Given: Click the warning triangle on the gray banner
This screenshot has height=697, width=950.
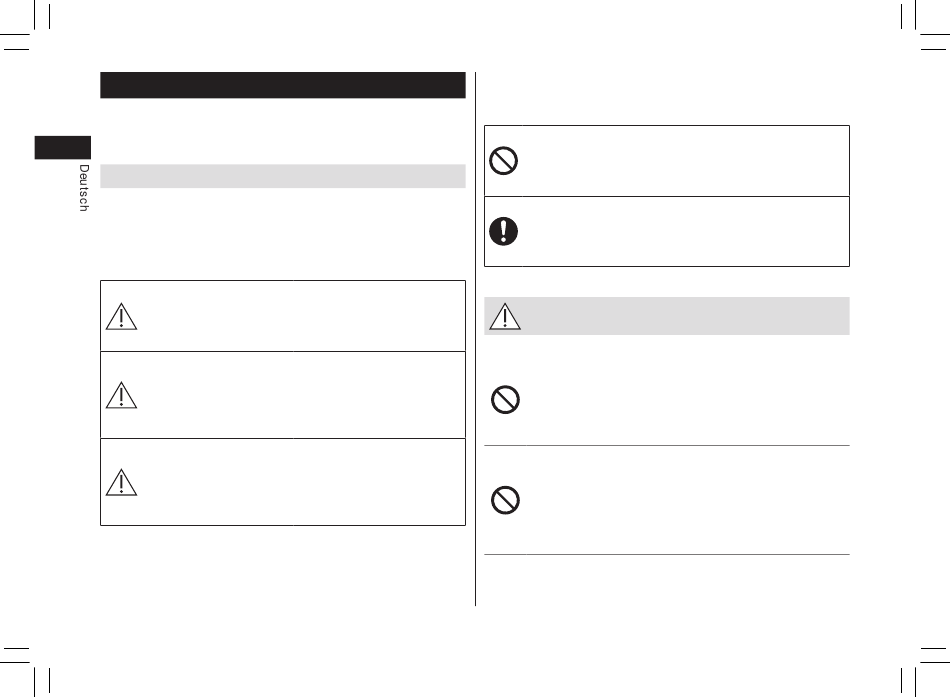Looking at the screenshot, I should coord(505,316).
